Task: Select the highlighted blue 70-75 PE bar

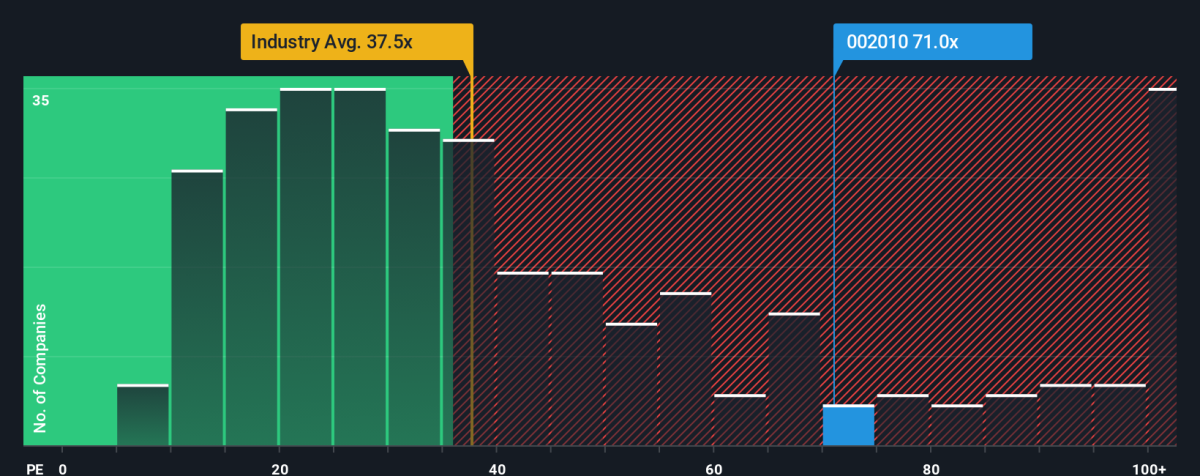Action: (x=848, y=425)
